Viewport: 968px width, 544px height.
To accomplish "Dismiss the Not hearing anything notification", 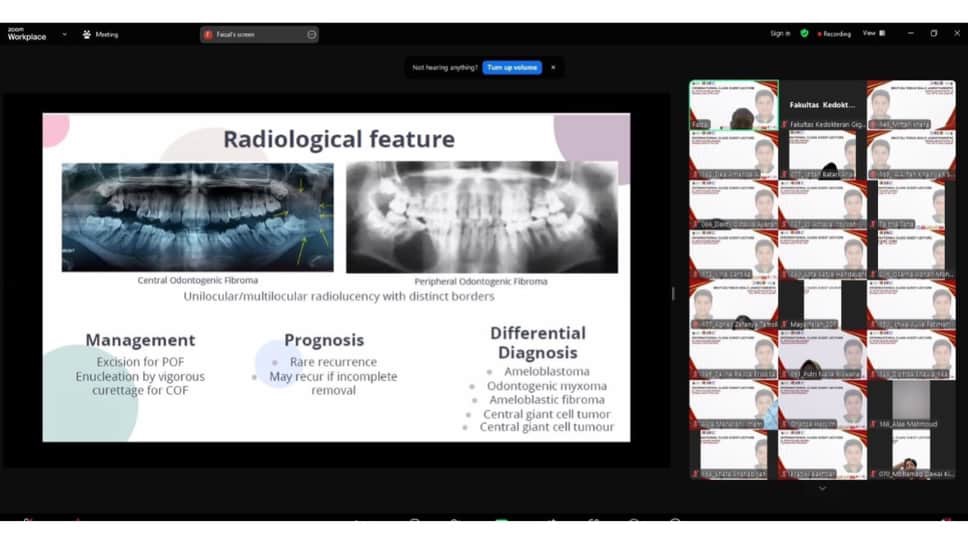I will pyautogui.click(x=553, y=67).
